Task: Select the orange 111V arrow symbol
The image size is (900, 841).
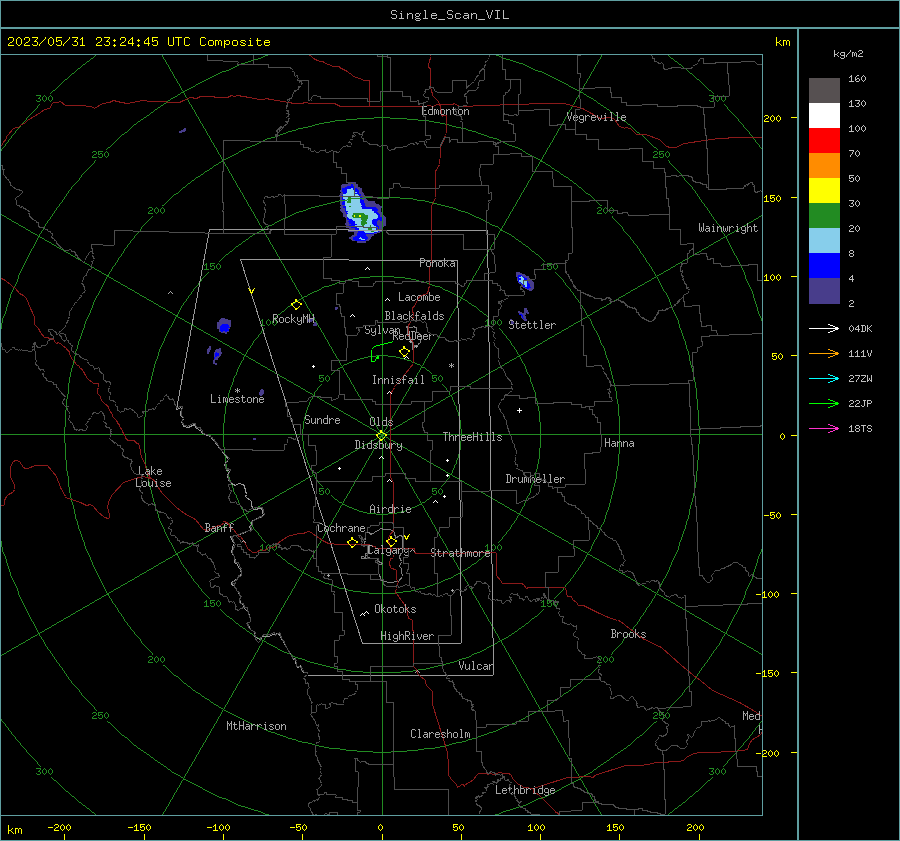Action: (824, 354)
